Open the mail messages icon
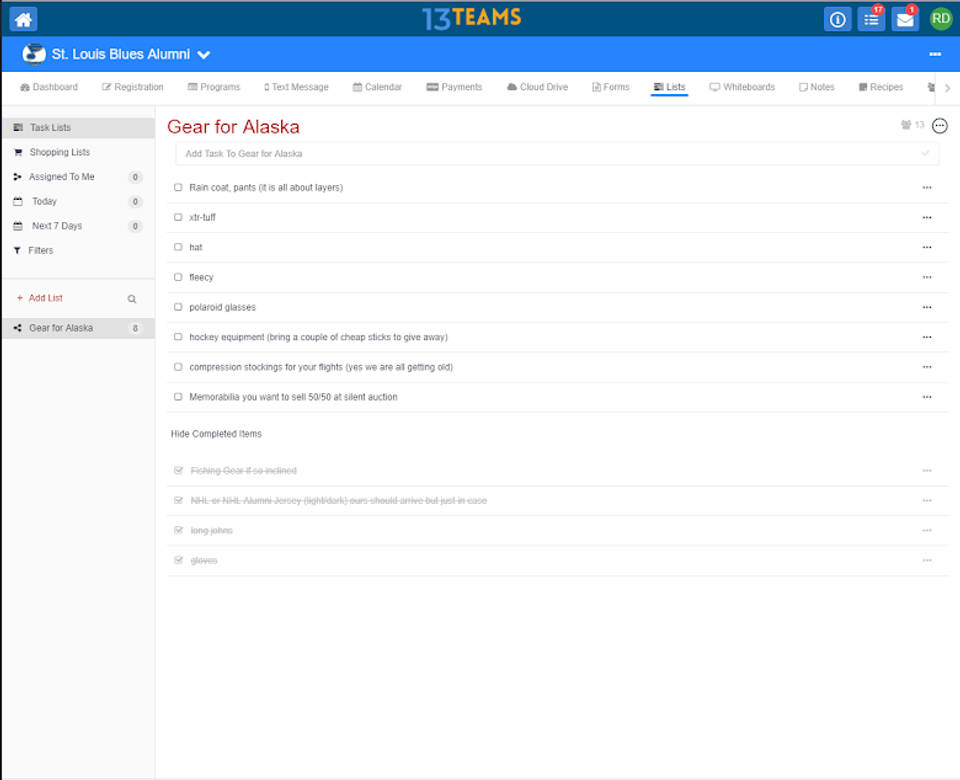 pos(905,19)
